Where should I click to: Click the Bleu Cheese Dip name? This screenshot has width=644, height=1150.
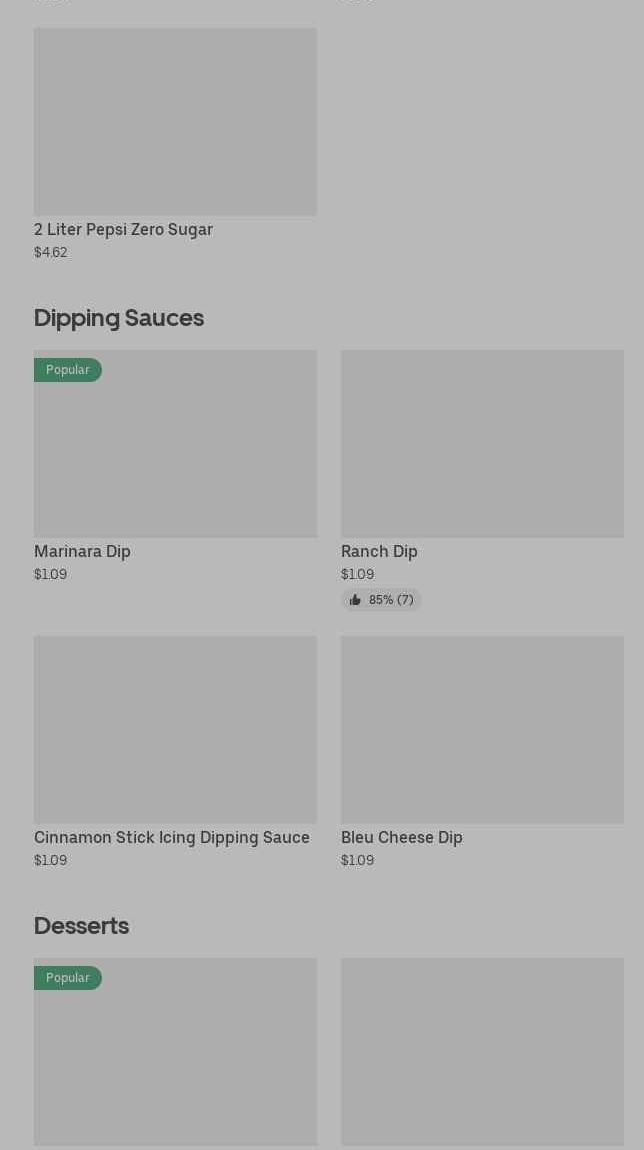[x=402, y=838]
